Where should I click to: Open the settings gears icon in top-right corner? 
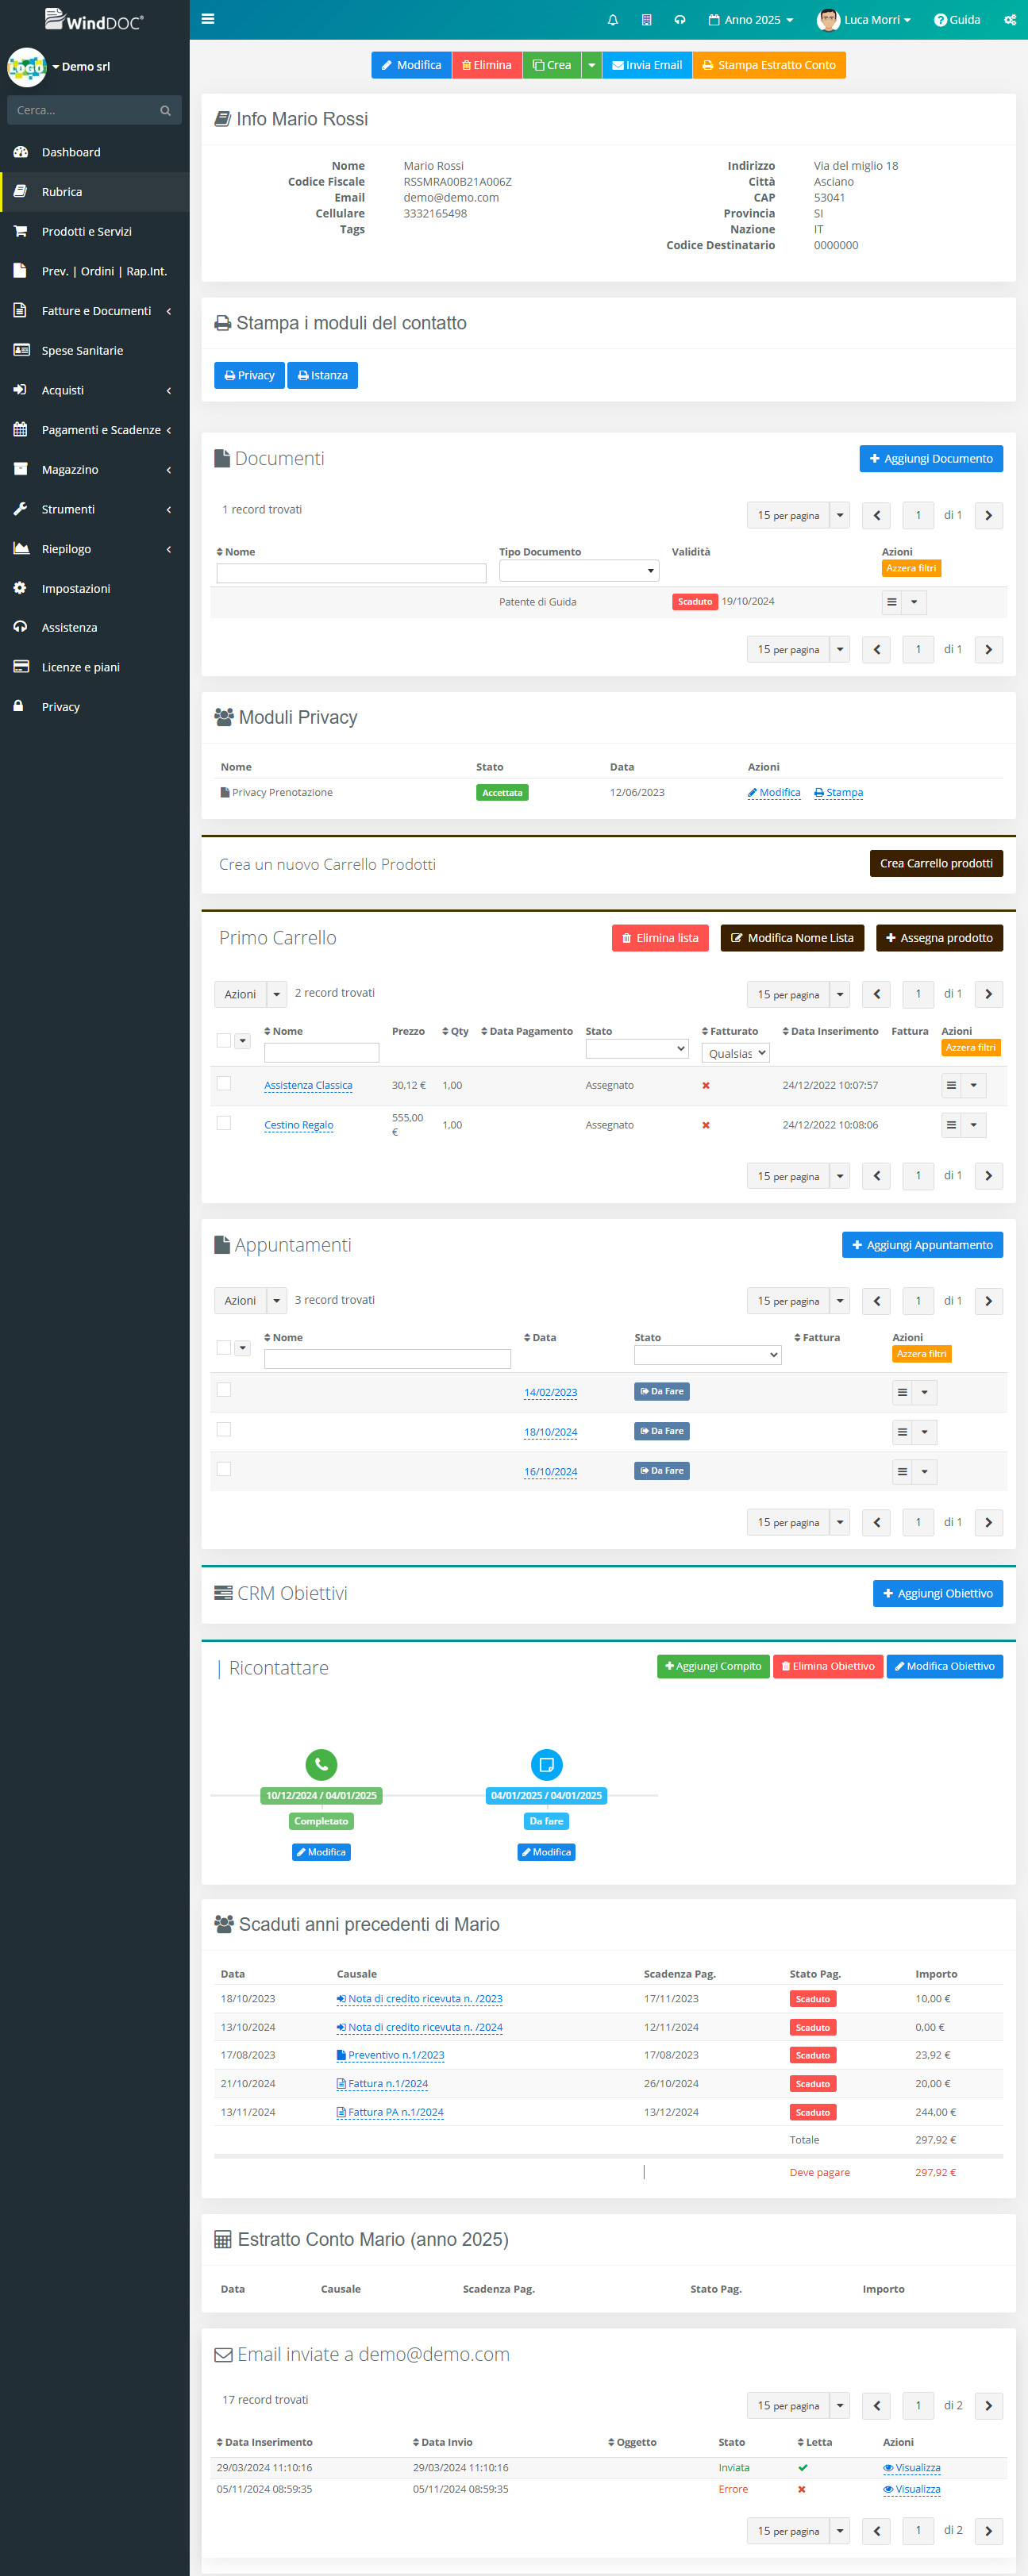1010,20
